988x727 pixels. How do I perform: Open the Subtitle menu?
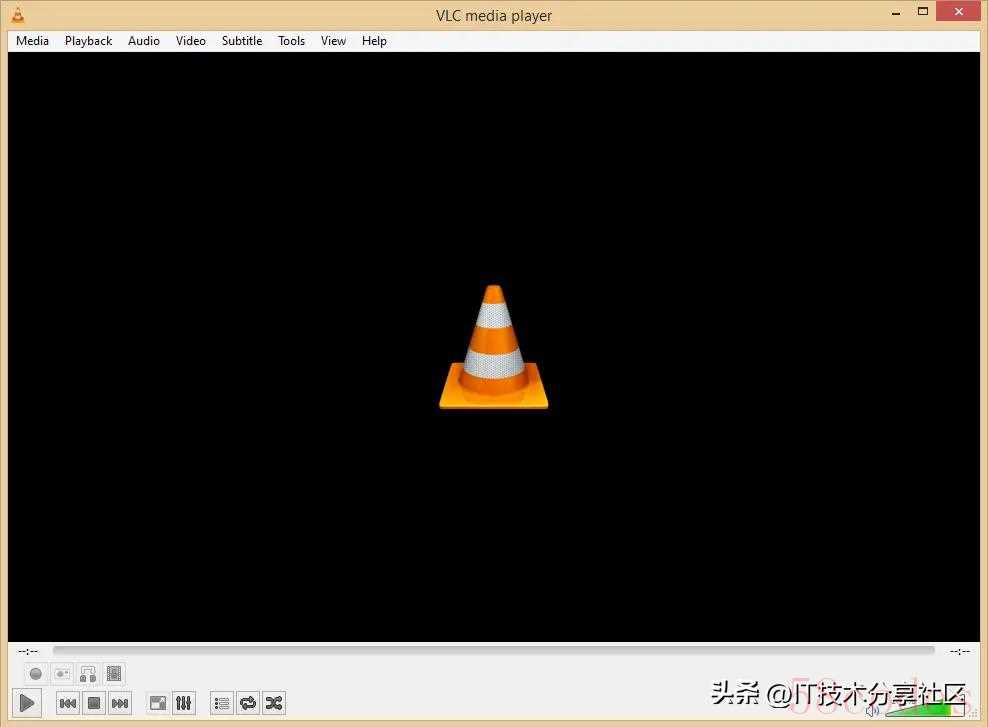[242, 41]
